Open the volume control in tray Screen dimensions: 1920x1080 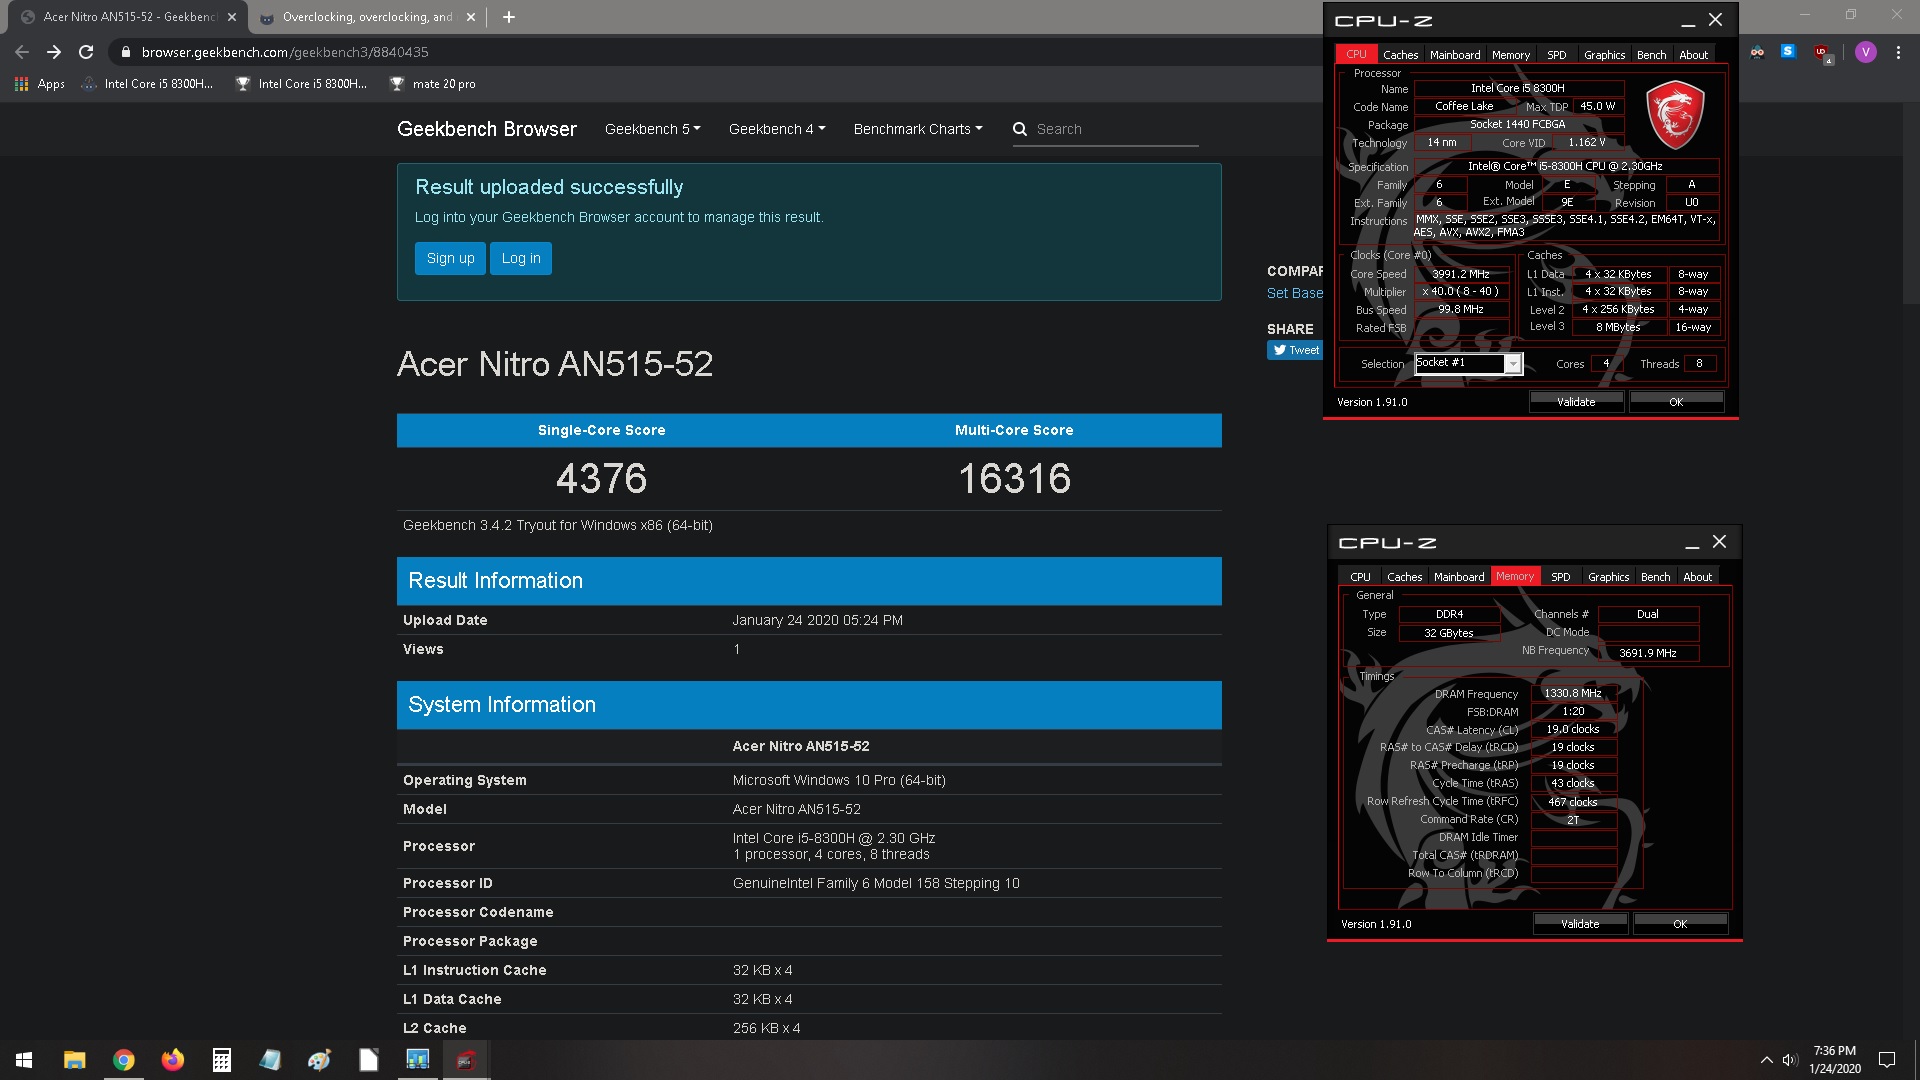click(1790, 1060)
